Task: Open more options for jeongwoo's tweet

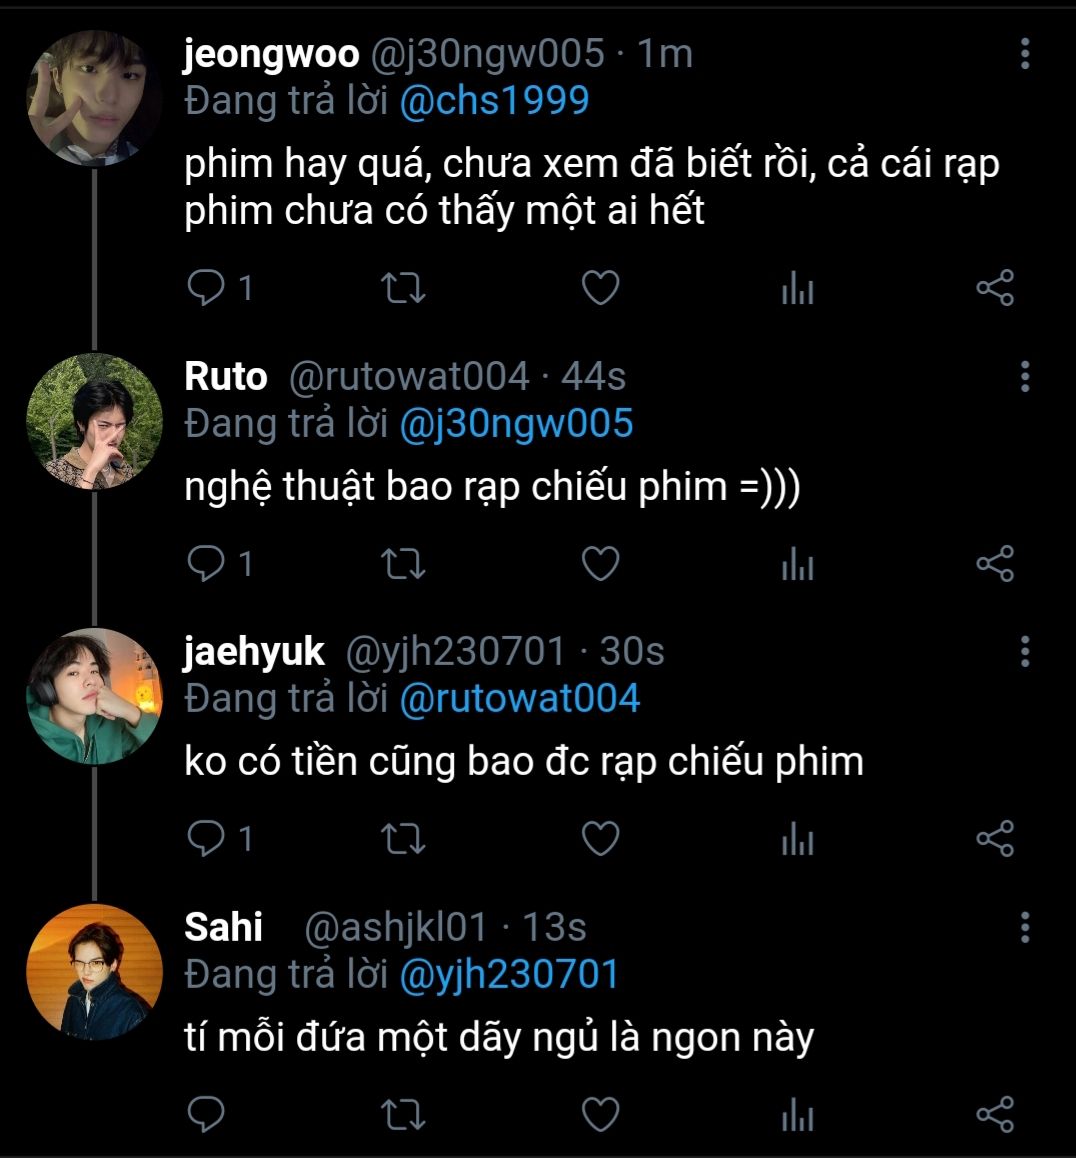Action: pos(1025,54)
